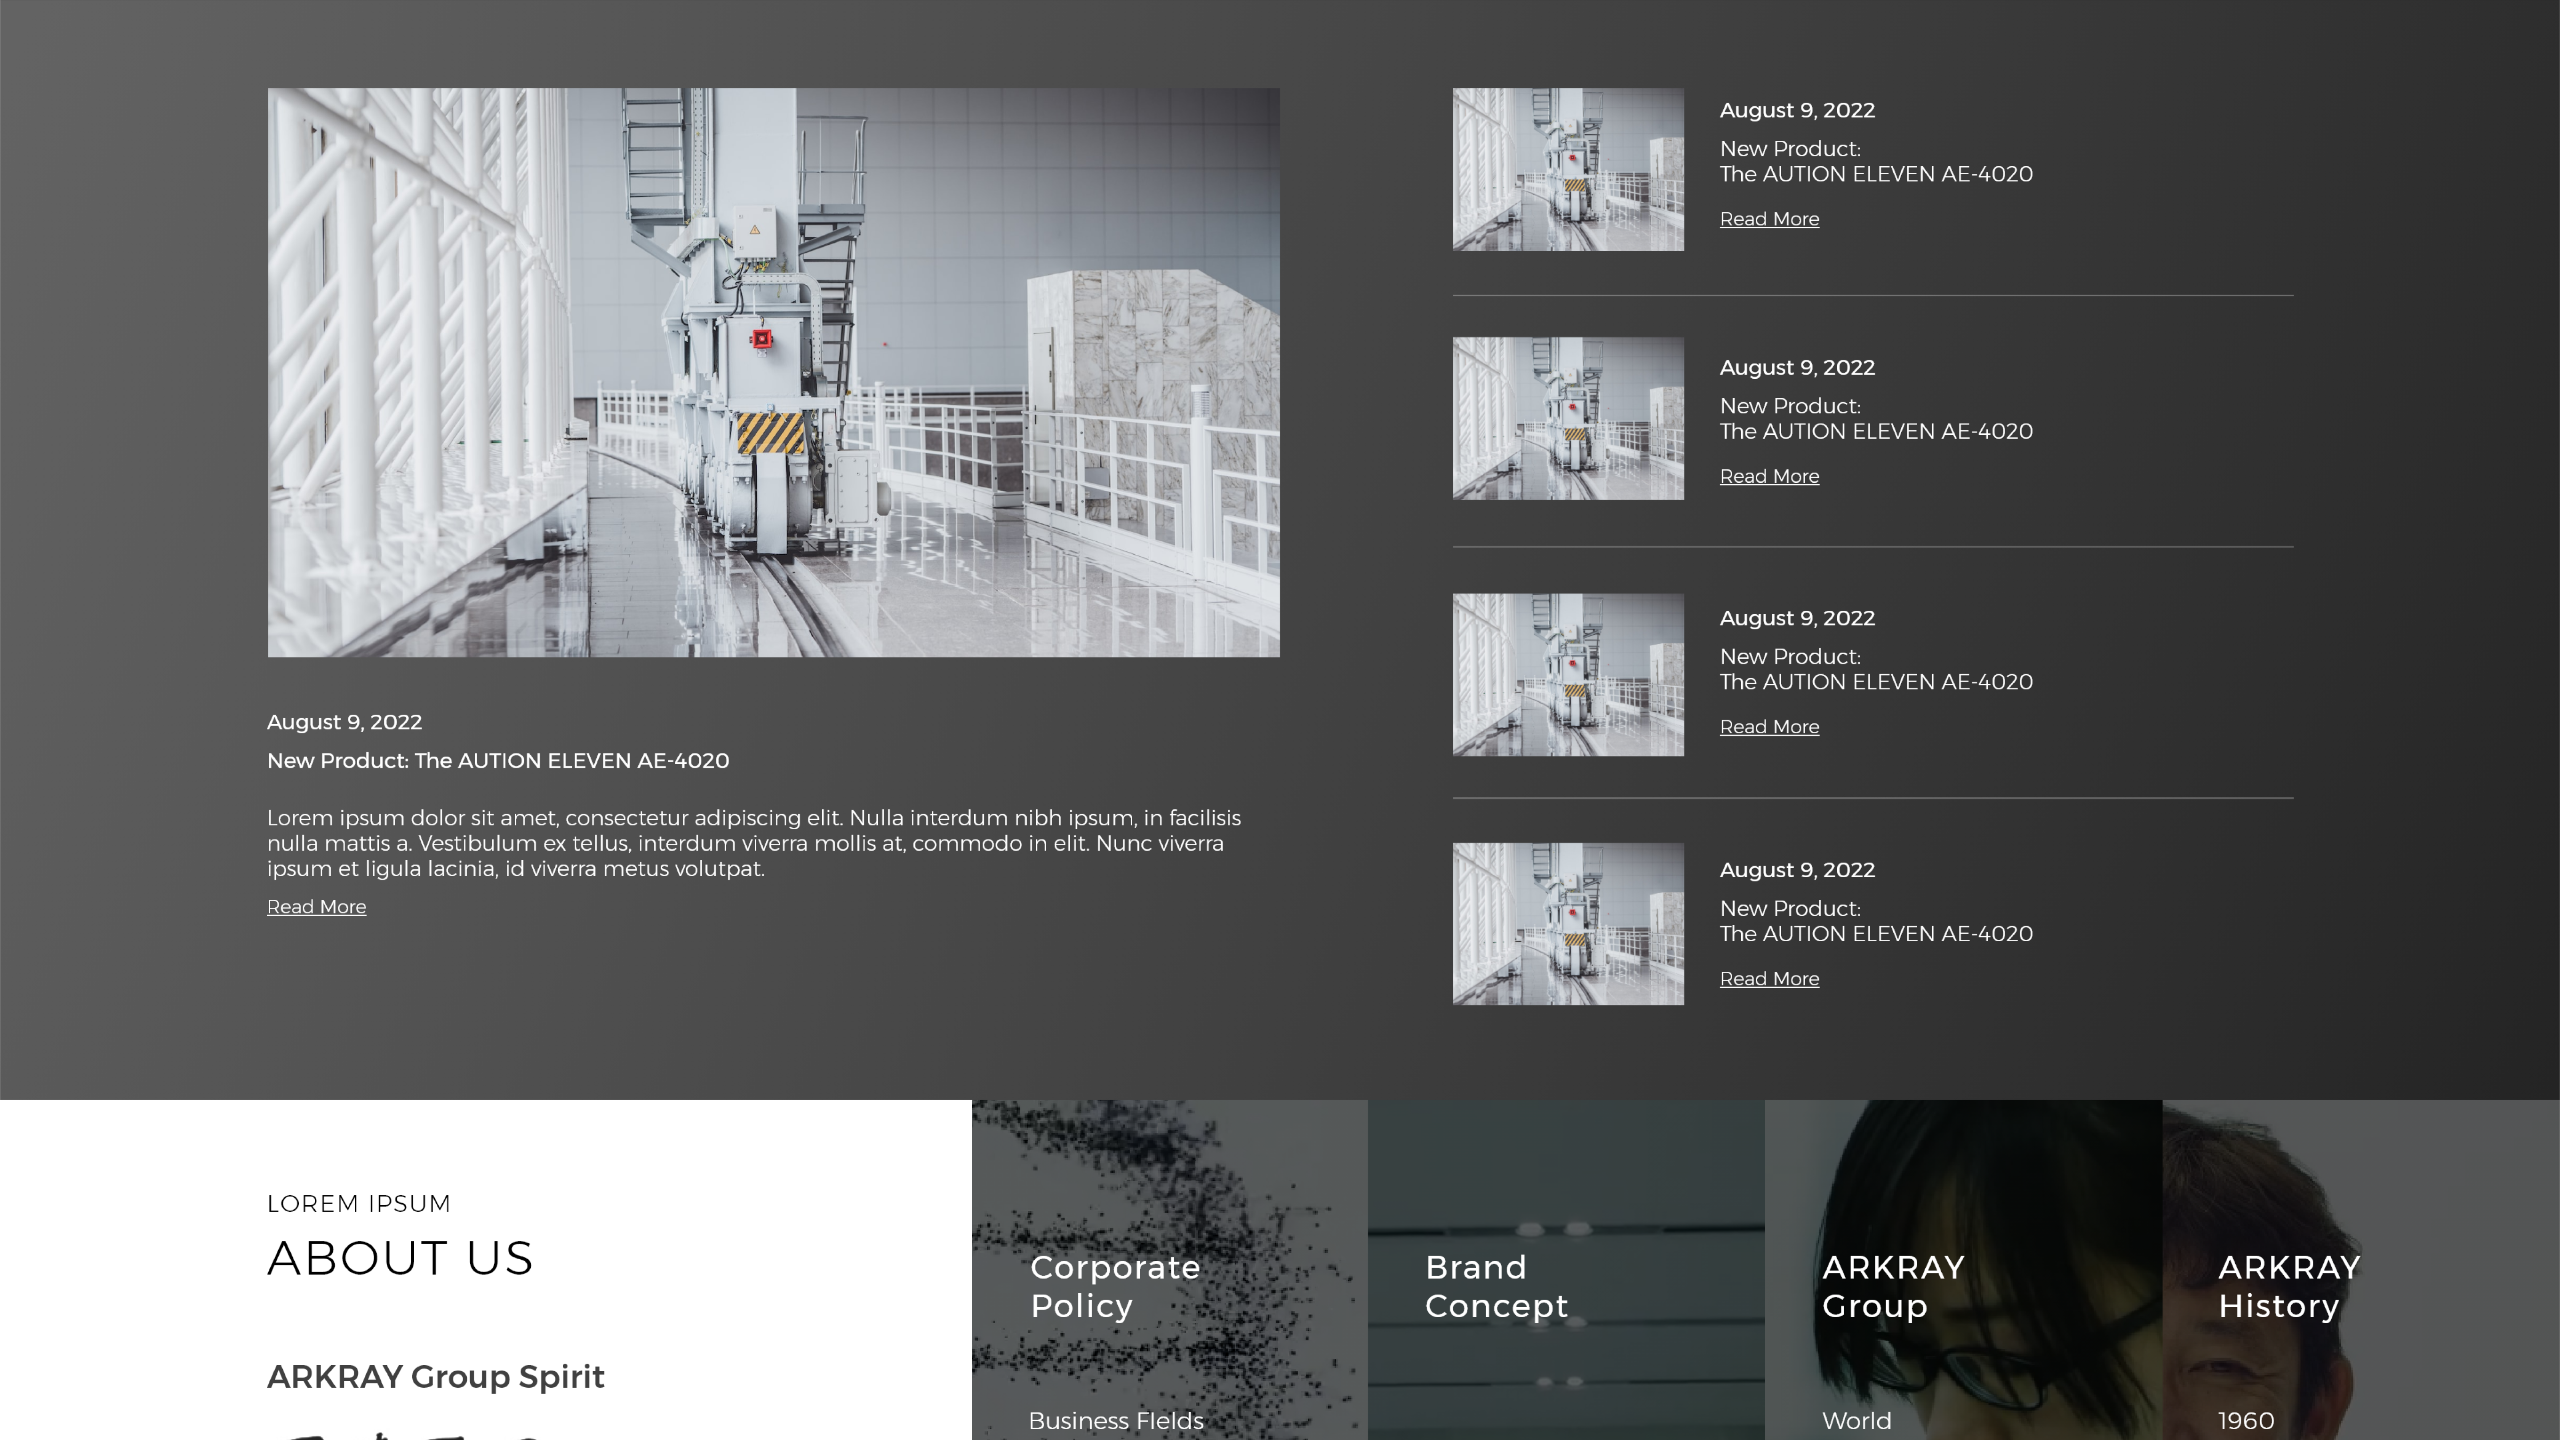Click the ARKRAY Group Spirit heading
Viewport: 2560px width, 1440px height.
tap(435, 1377)
